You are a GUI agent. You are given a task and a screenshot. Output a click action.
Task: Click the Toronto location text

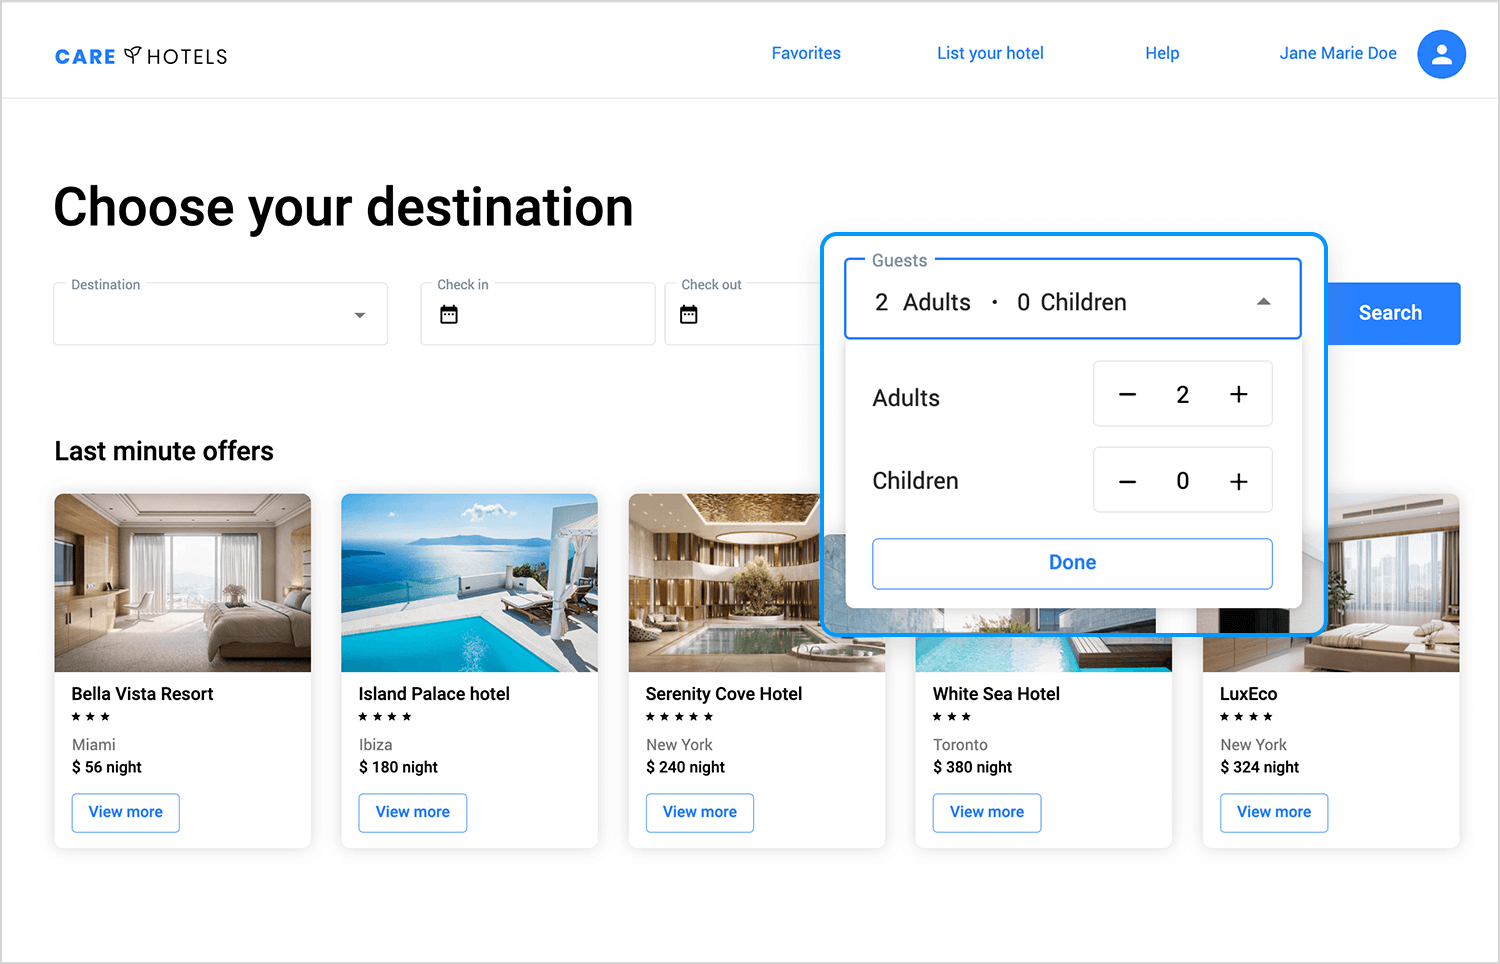(960, 745)
